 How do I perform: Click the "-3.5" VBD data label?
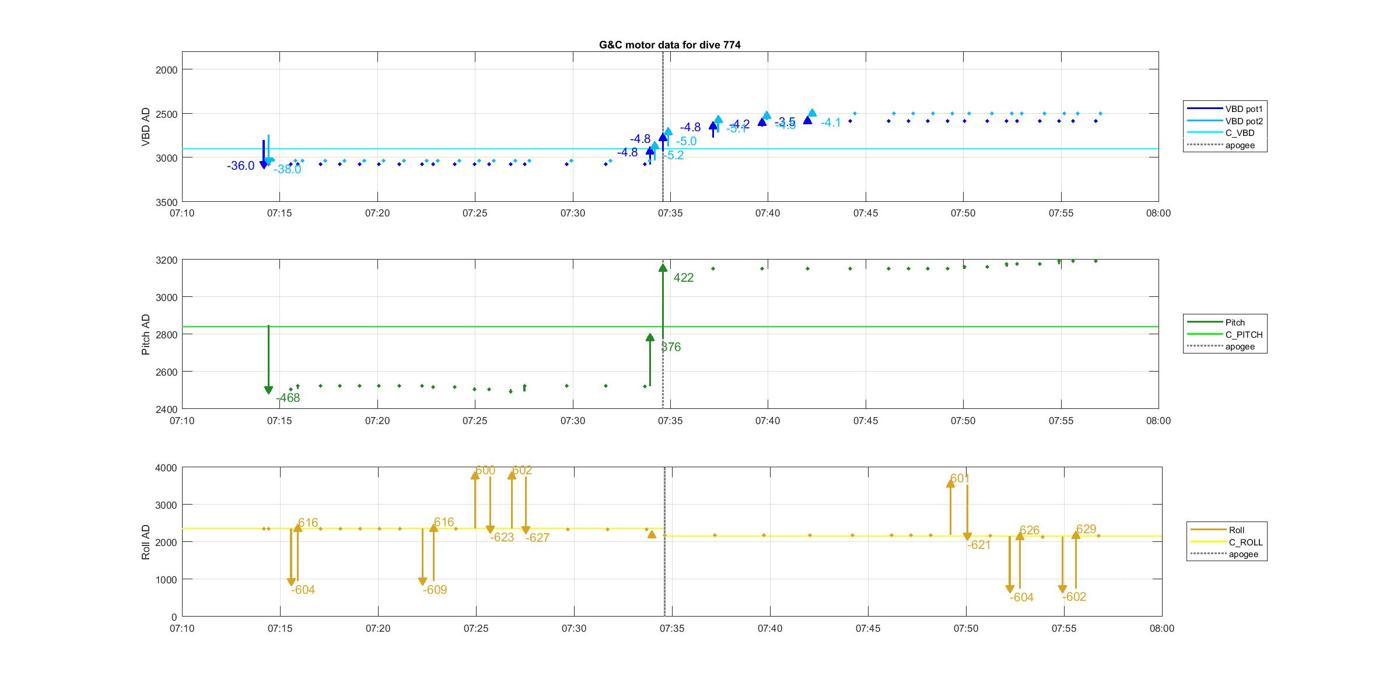(x=785, y=122)
